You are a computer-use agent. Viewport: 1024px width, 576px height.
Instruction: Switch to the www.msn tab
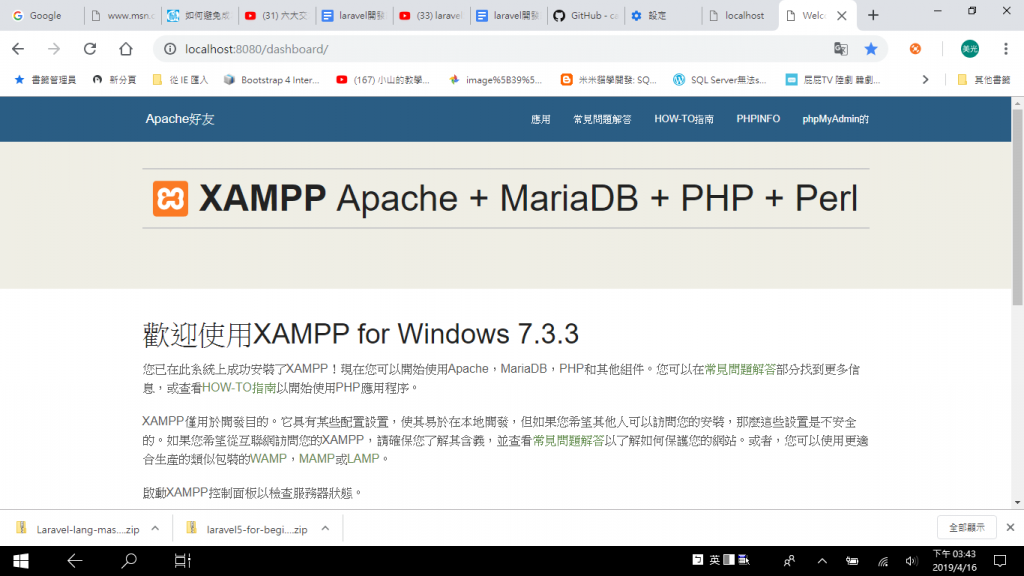tap(123, 16)
